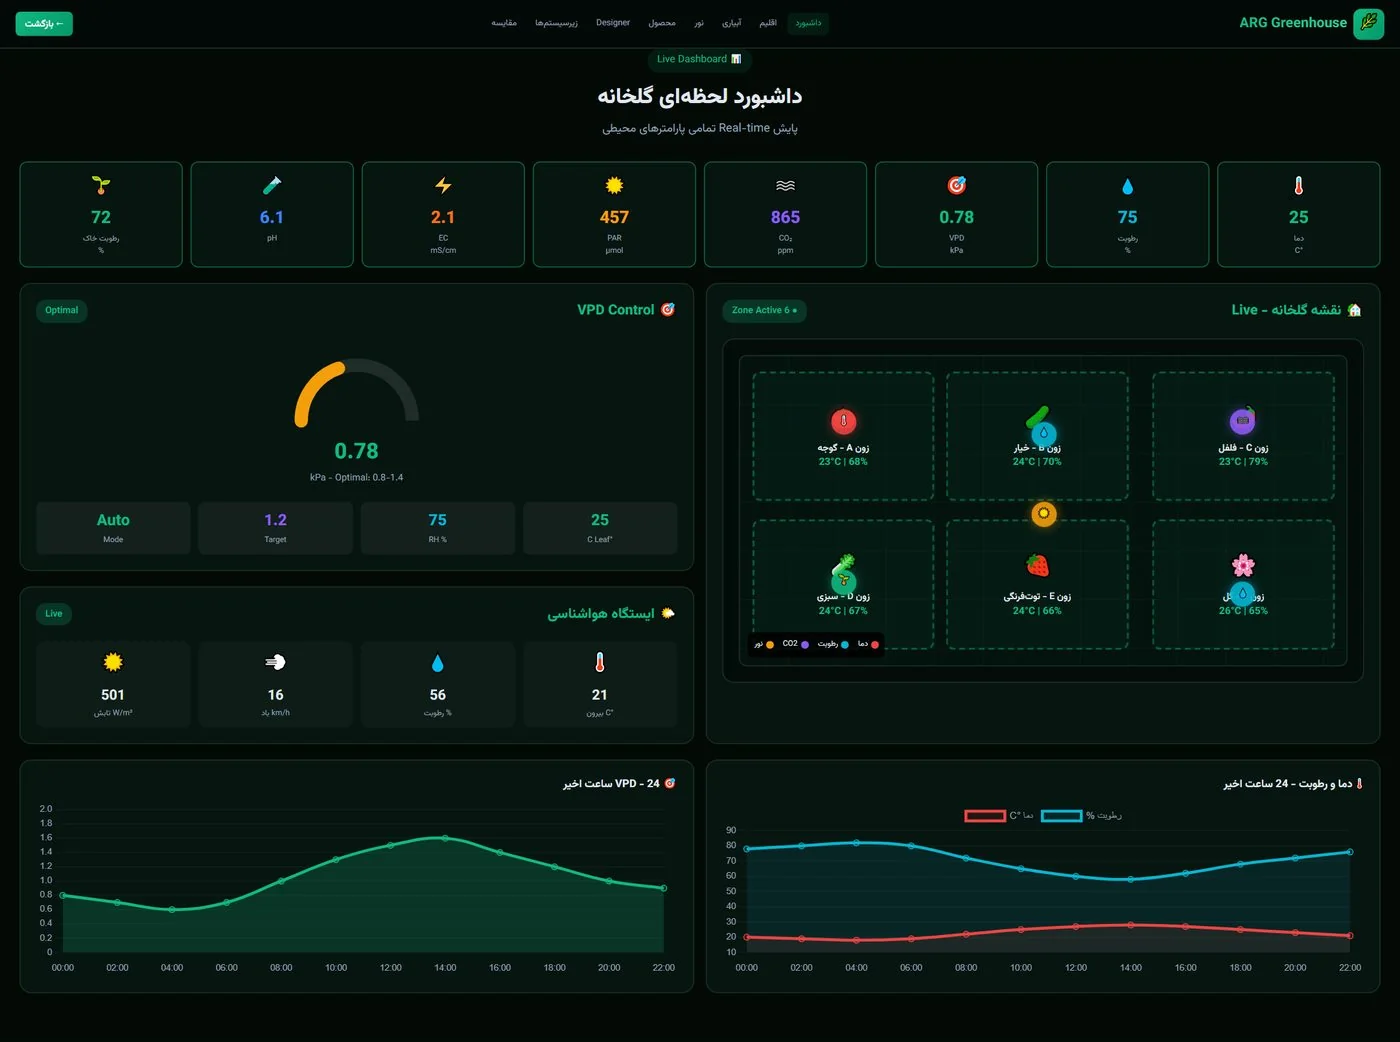1400x1042 pixels.
Task: Click the purple CO2 sensor in Zone C
Action: (1243, 420)
